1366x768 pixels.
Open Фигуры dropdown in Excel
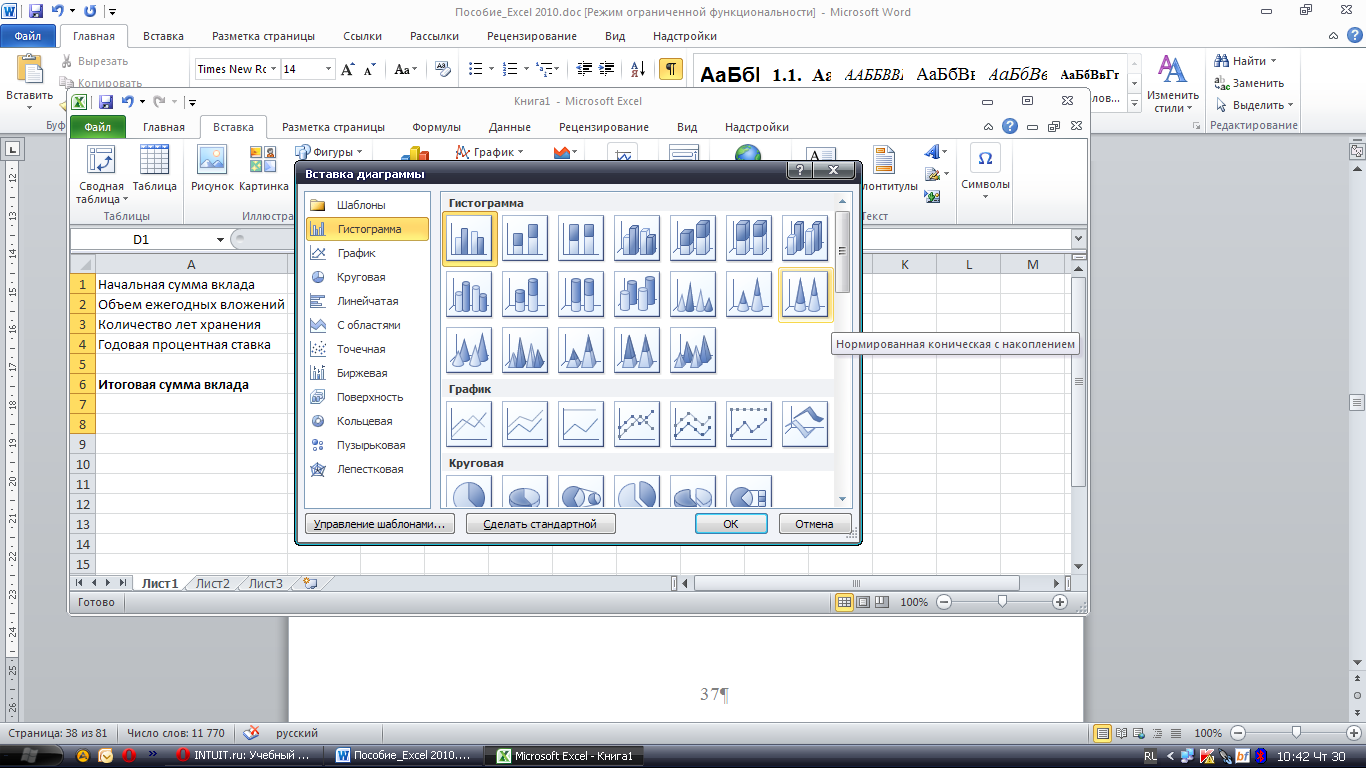330,152
